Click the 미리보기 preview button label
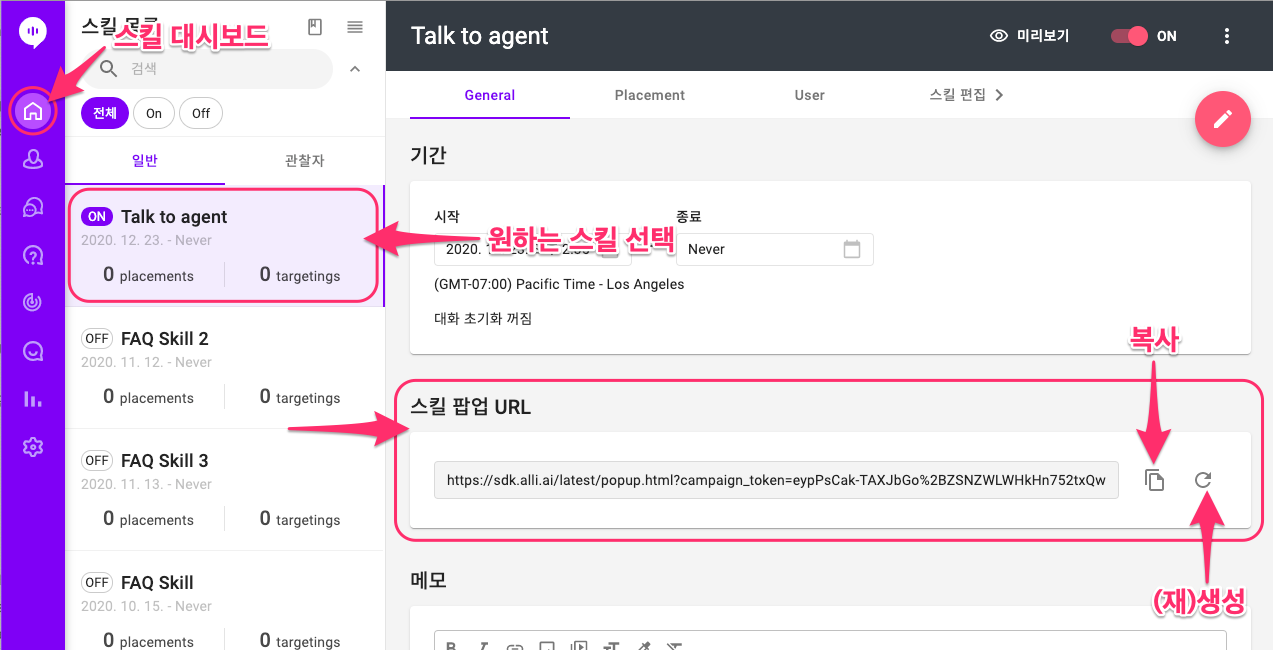Viewport: 1273px width, 650px height. click(x=1043, y=36)
